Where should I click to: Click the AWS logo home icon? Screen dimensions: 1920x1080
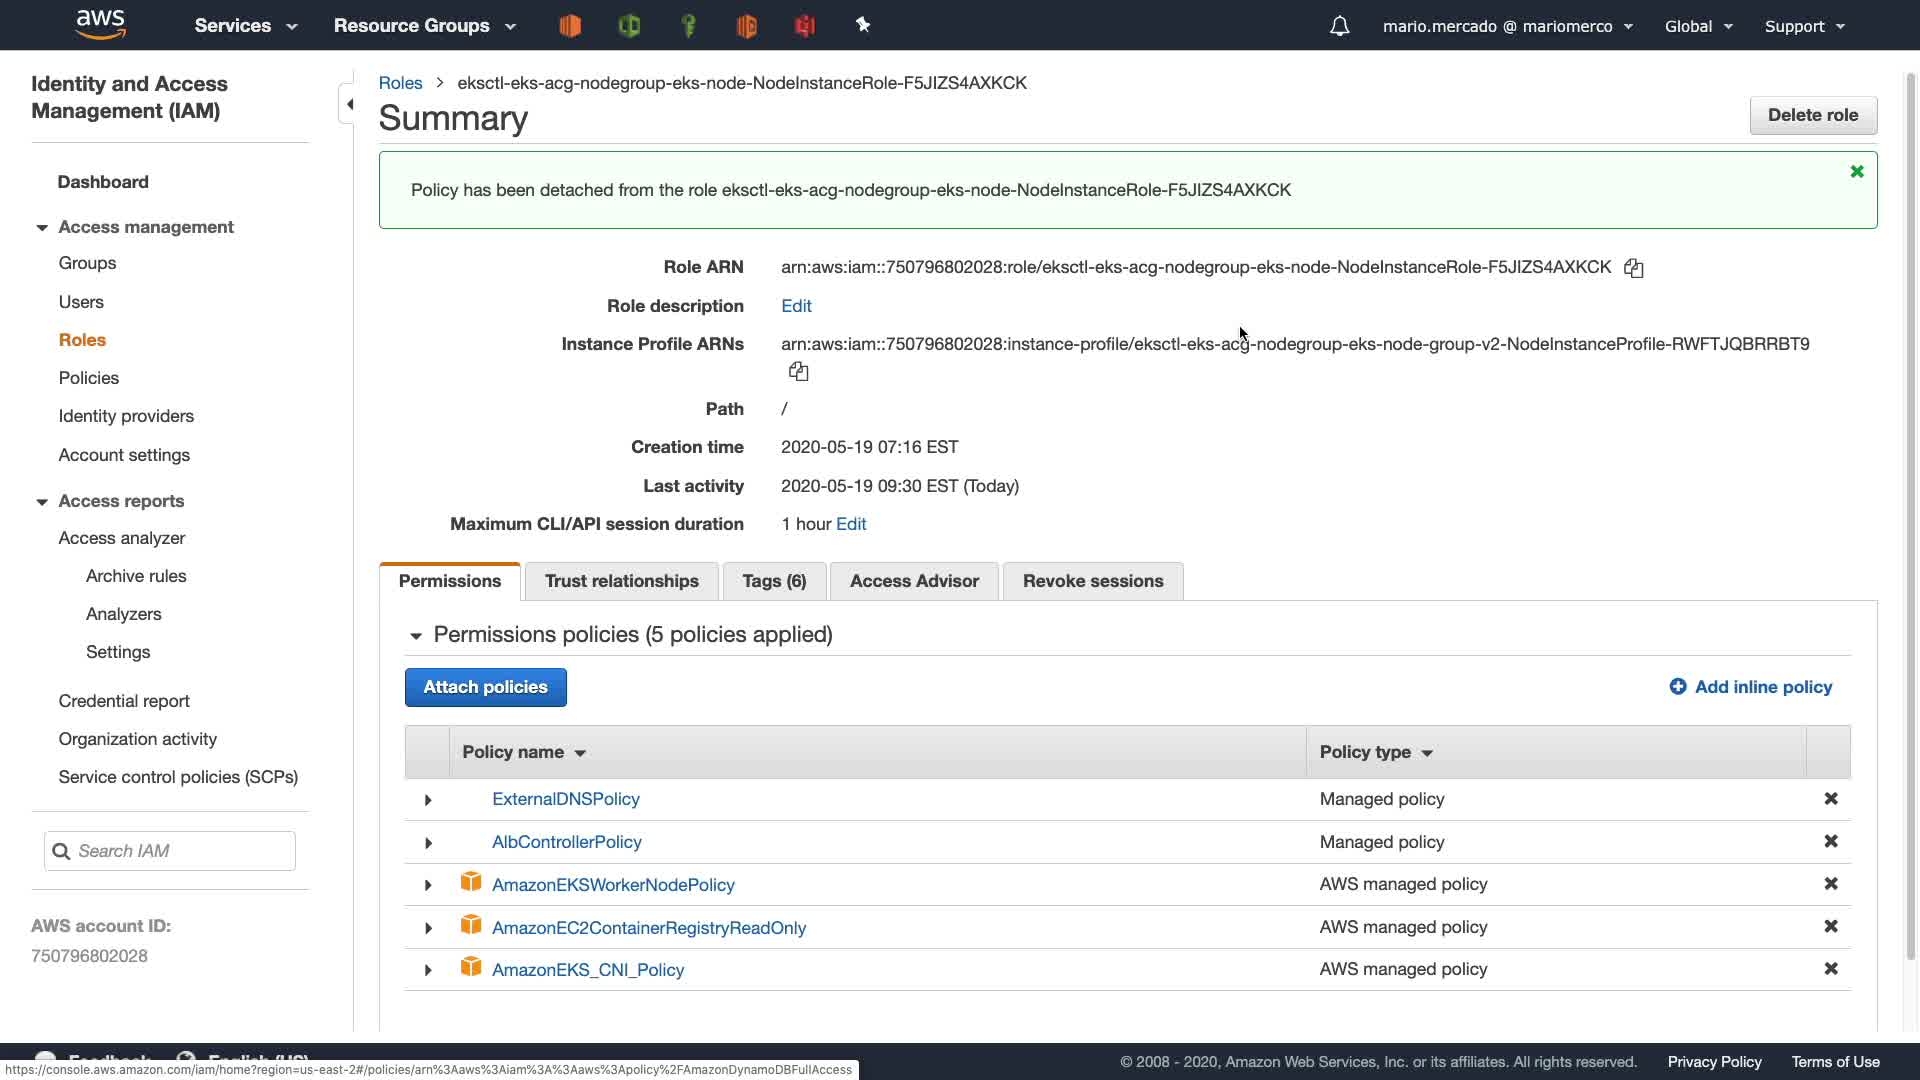click(100, 25)
